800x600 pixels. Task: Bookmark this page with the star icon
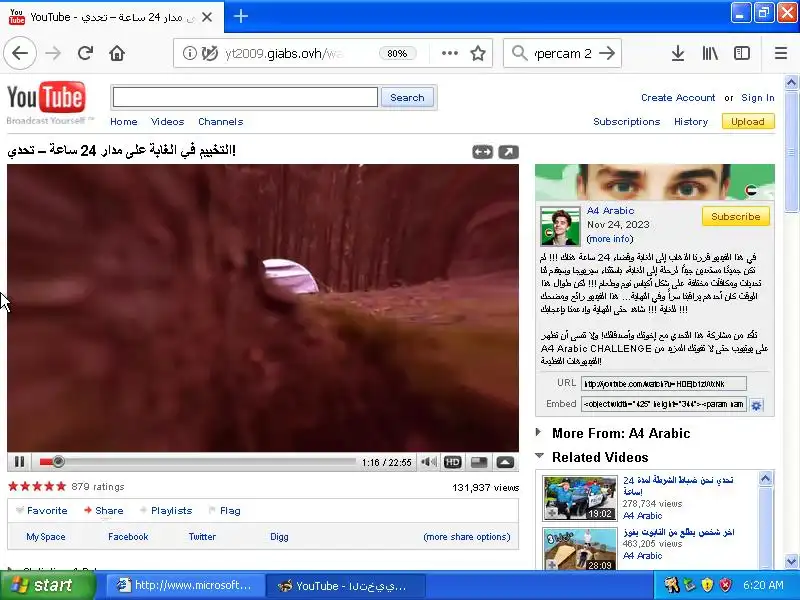coord(478,53)
